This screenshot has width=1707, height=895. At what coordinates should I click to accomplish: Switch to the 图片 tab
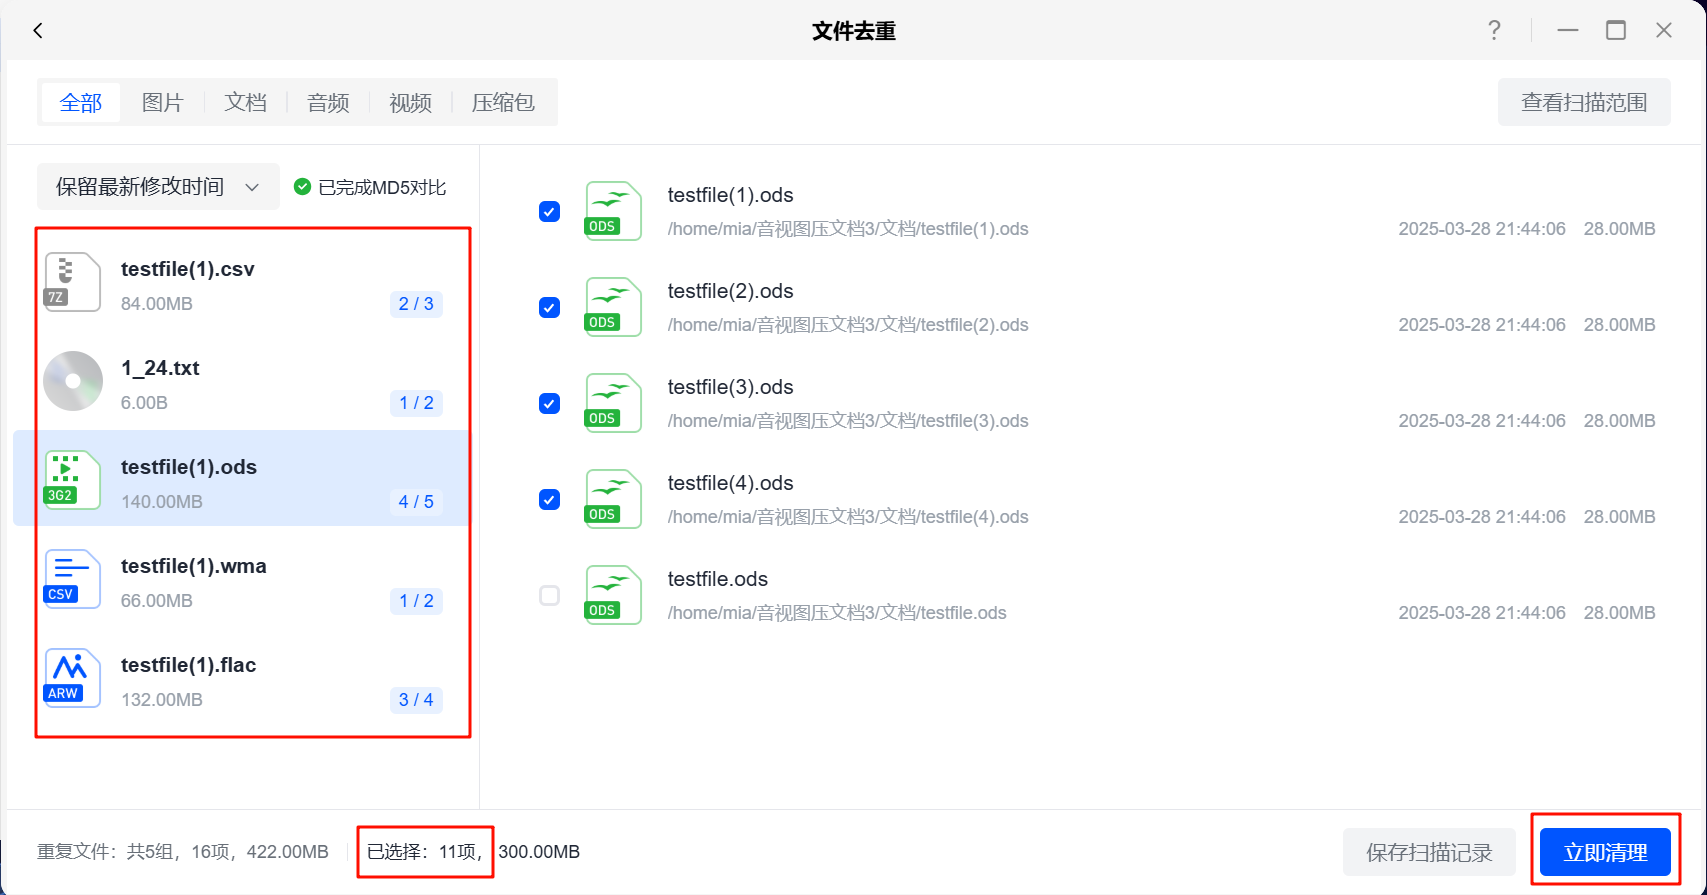point(162,103)
